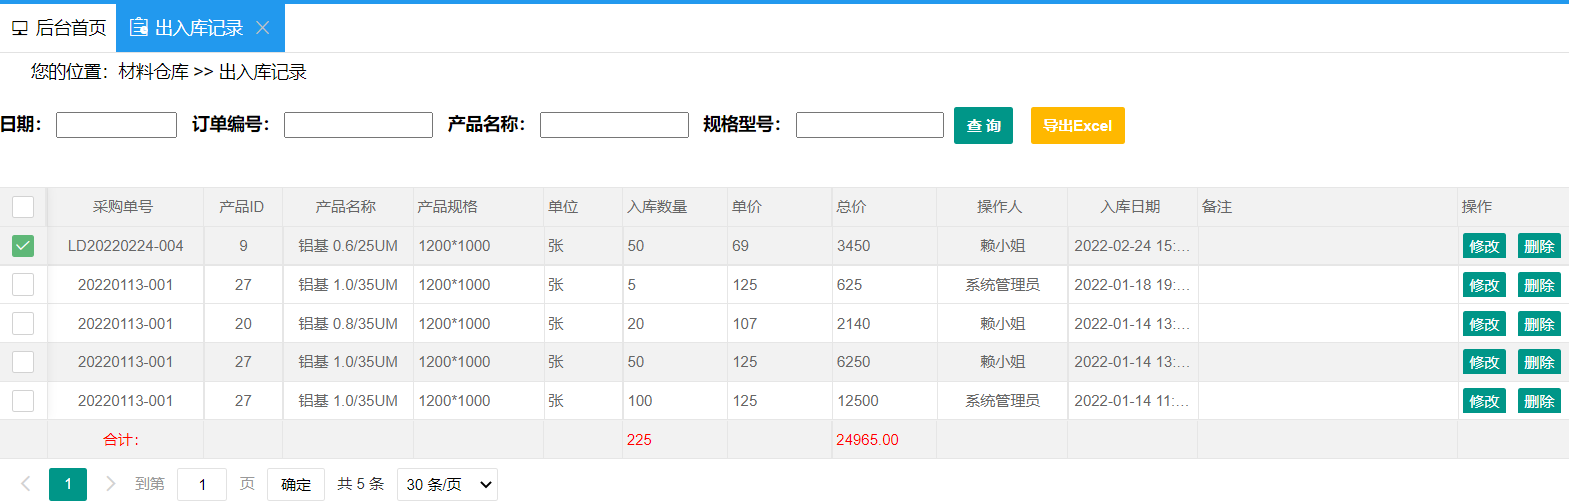Viewport: 1569px width, 502px height.
Task: Open the 30 条/页 page size dropdown
Action: pos(447,484)
